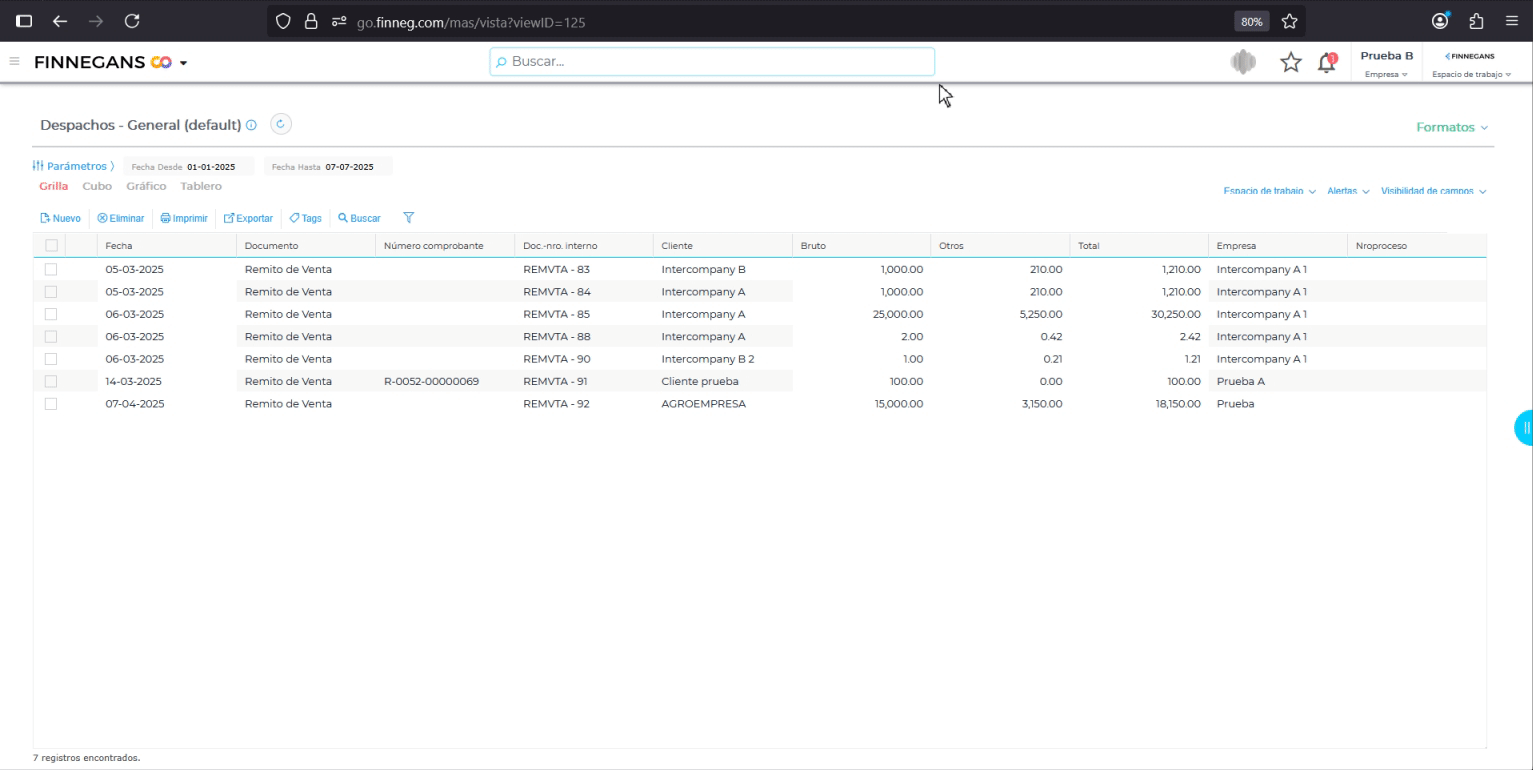Viewport: 1533px width, 770px height.
Task: Open the Espacio de trabajo dropdown above the grid
Action: (1269, 191)
